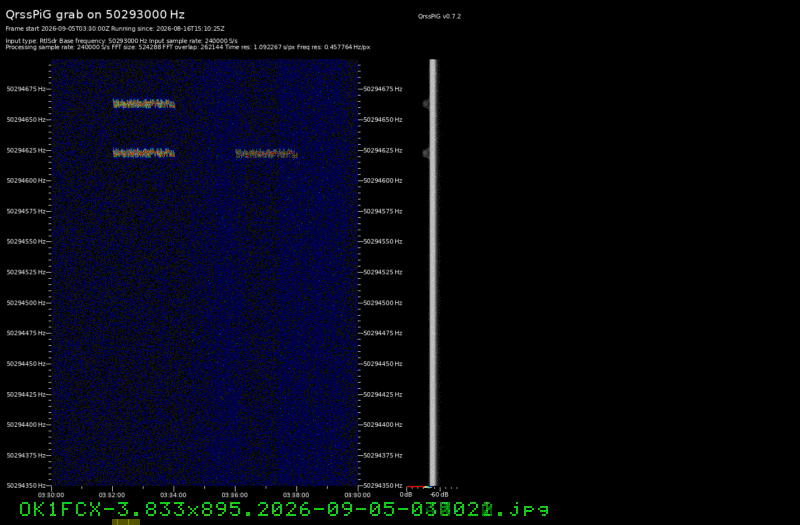Click the 50294500 Hz label on the left axis

click(x=26, y=303)
